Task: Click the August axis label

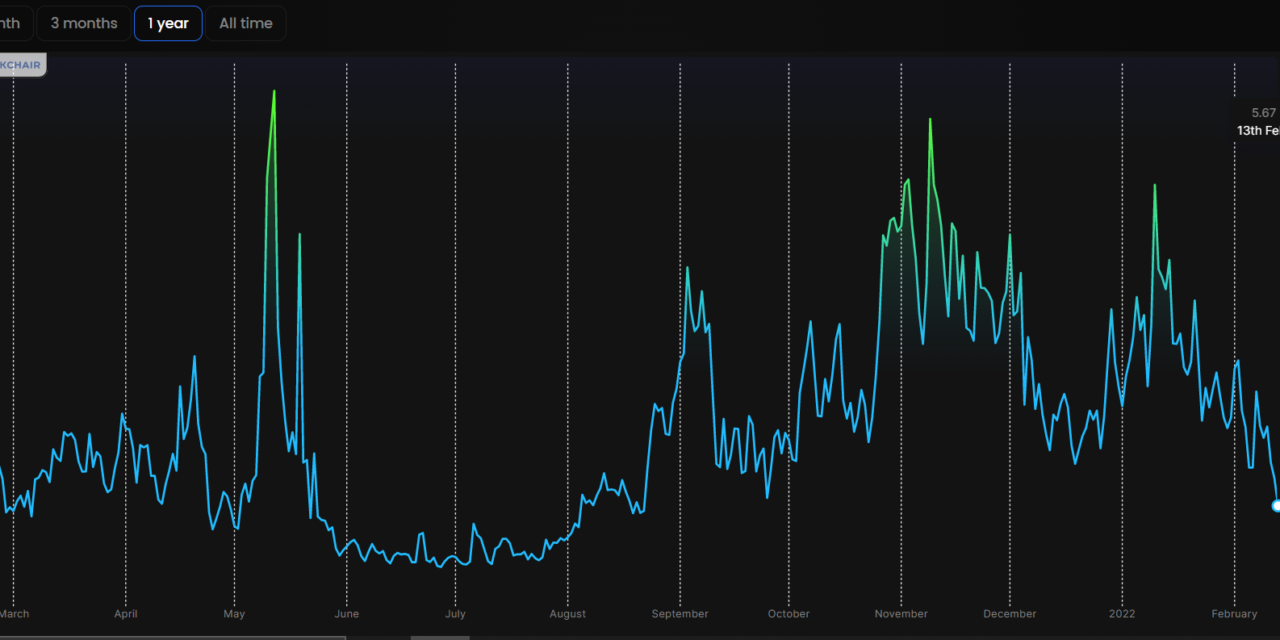Action: 567,614
